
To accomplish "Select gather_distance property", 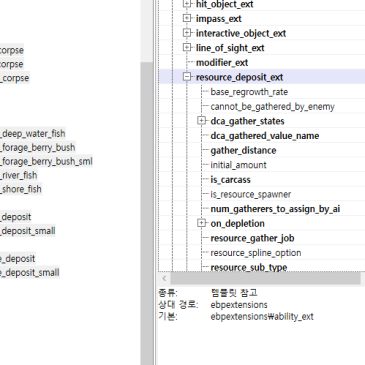I will (x=243, y=150).
